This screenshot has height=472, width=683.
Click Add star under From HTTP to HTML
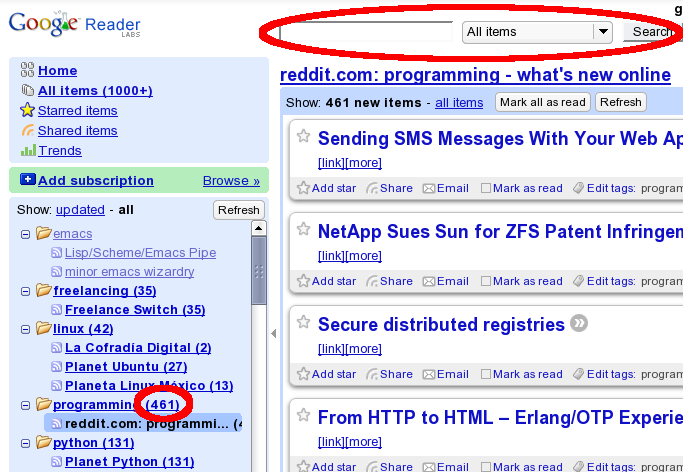327,467
